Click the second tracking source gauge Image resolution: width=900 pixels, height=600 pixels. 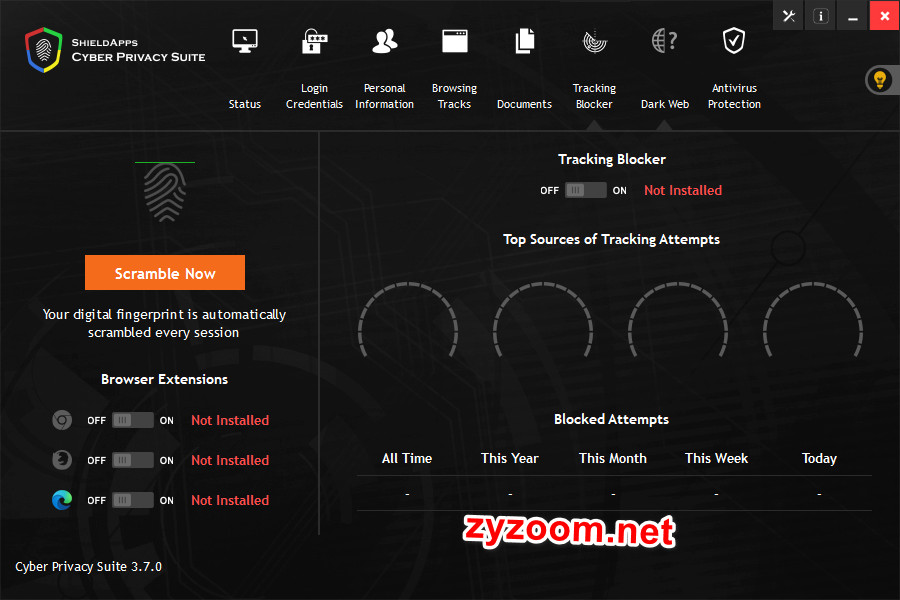point(543,320)
